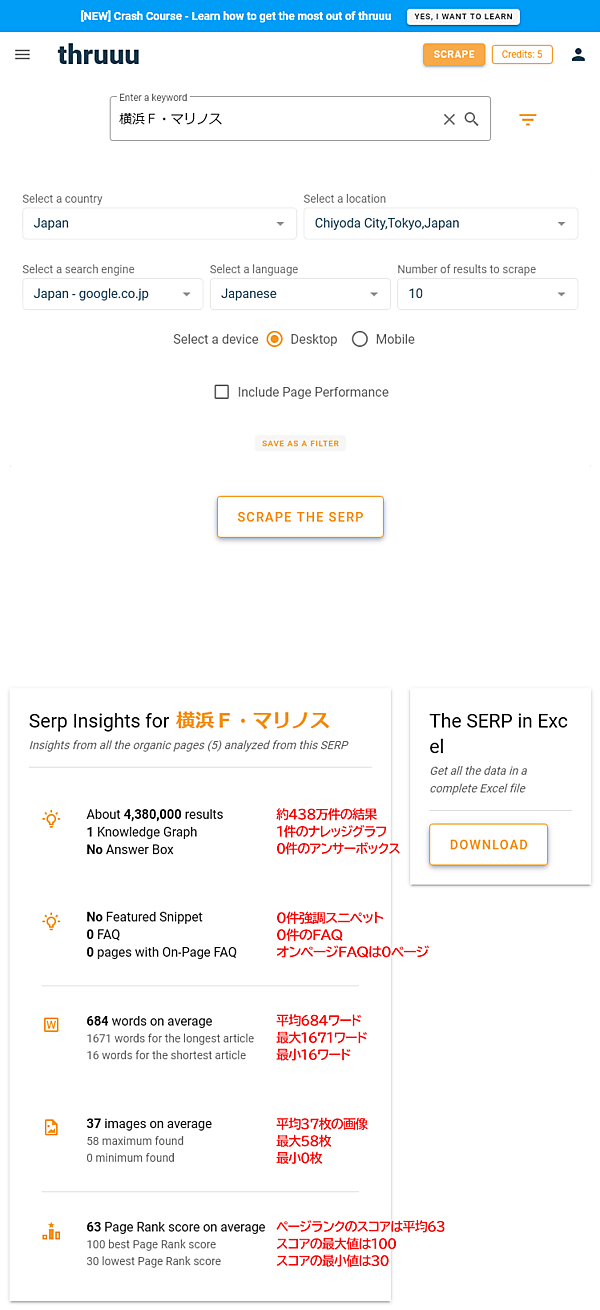
Task: Click the thruuu logo
Action: tap(98, 55)
